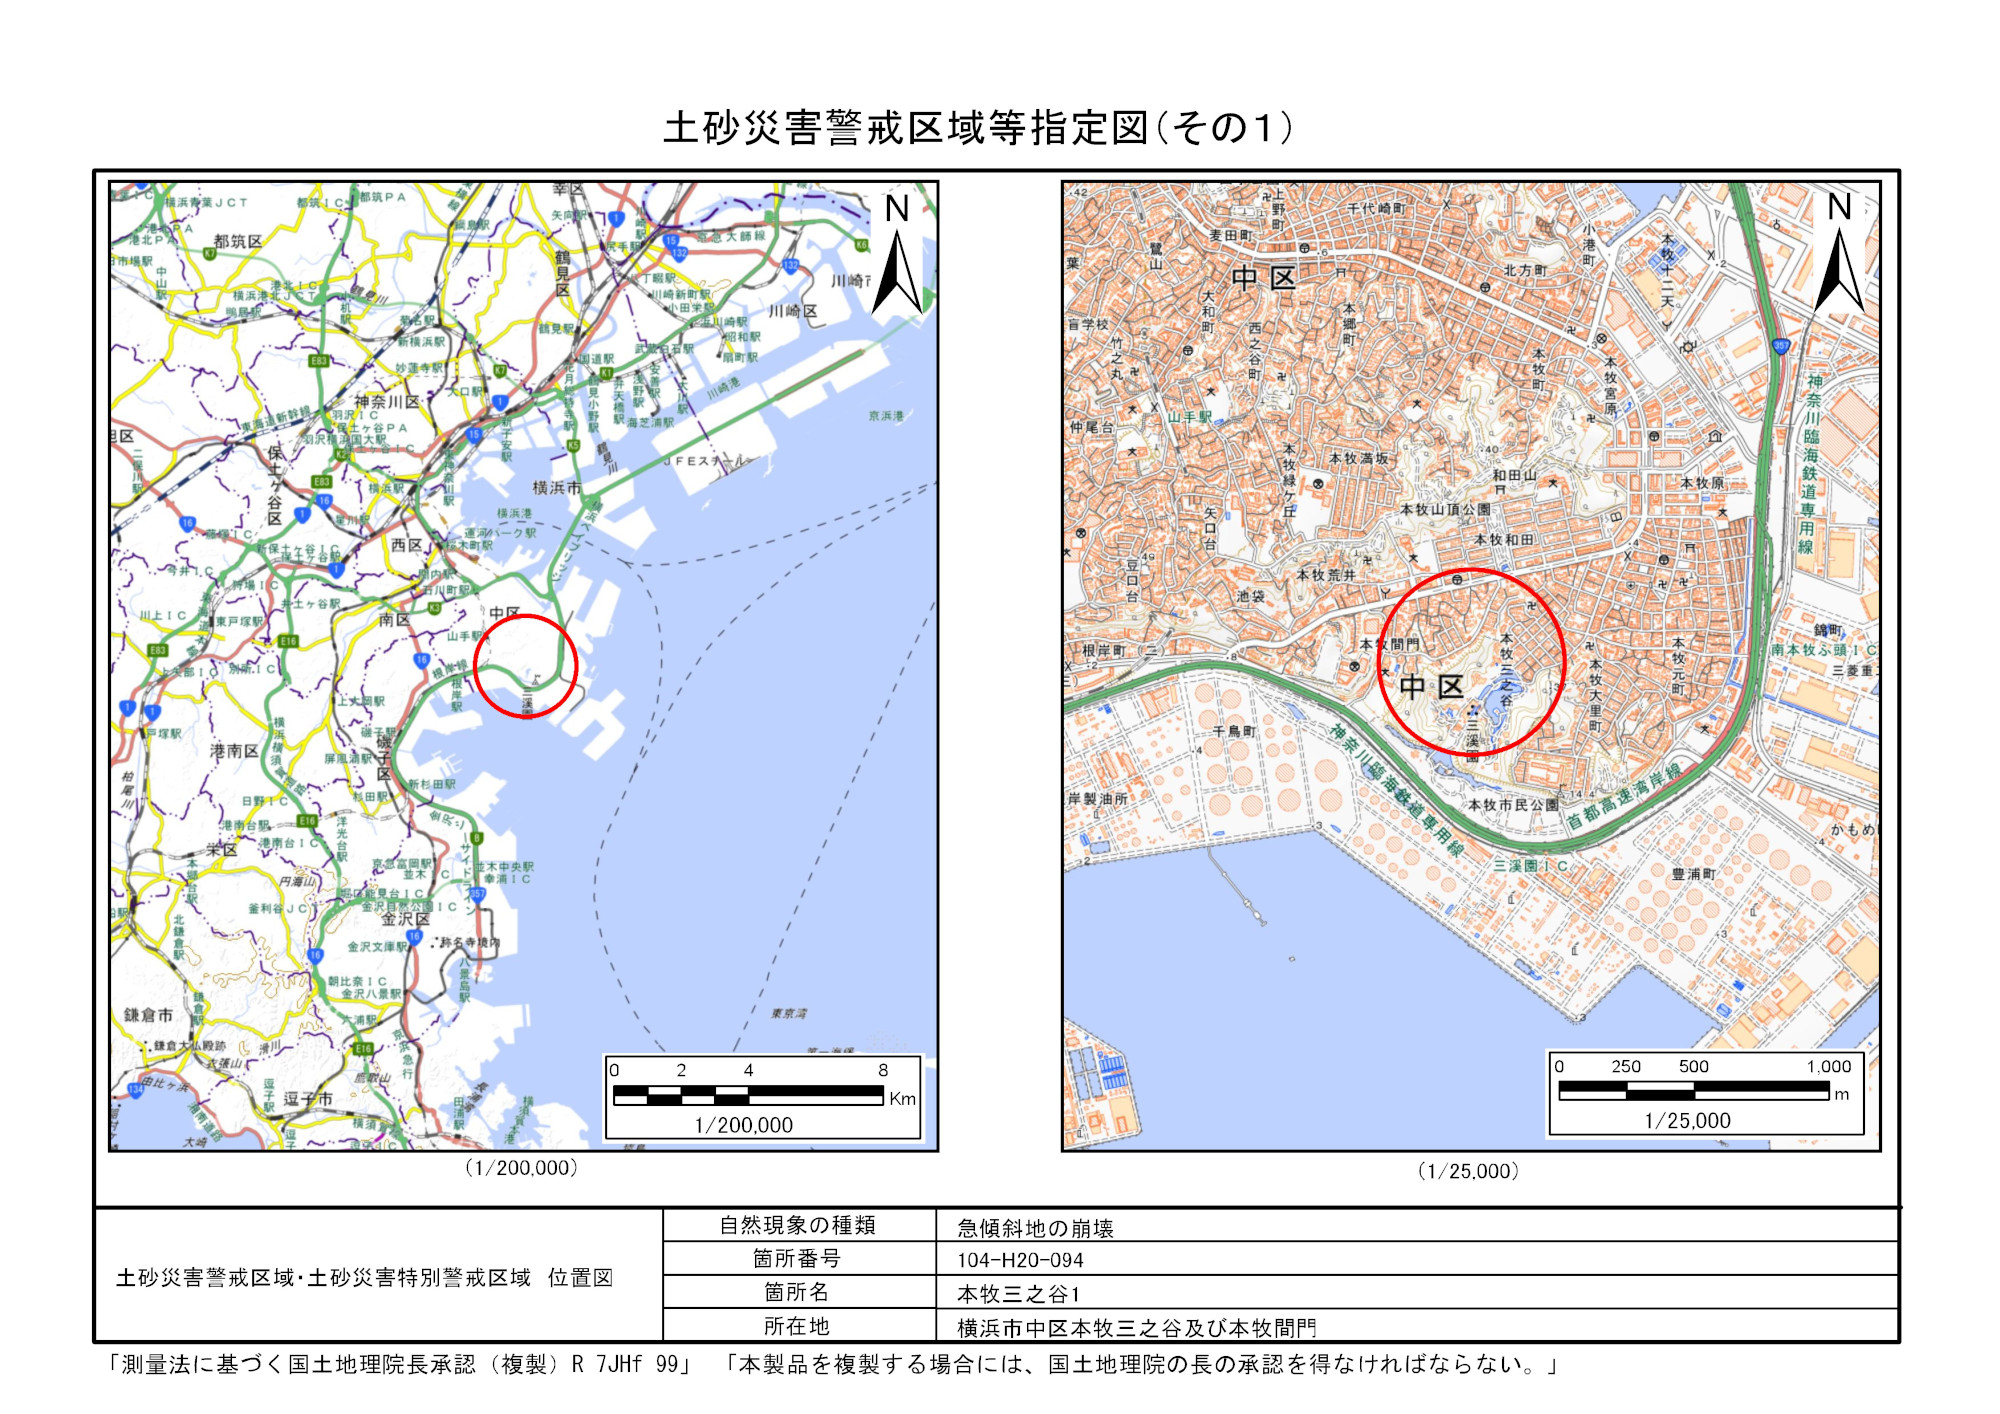
Task: Click the address 横浜市中区本牧三之谷及び本牧間門
Action: tap(1137, 1328)
